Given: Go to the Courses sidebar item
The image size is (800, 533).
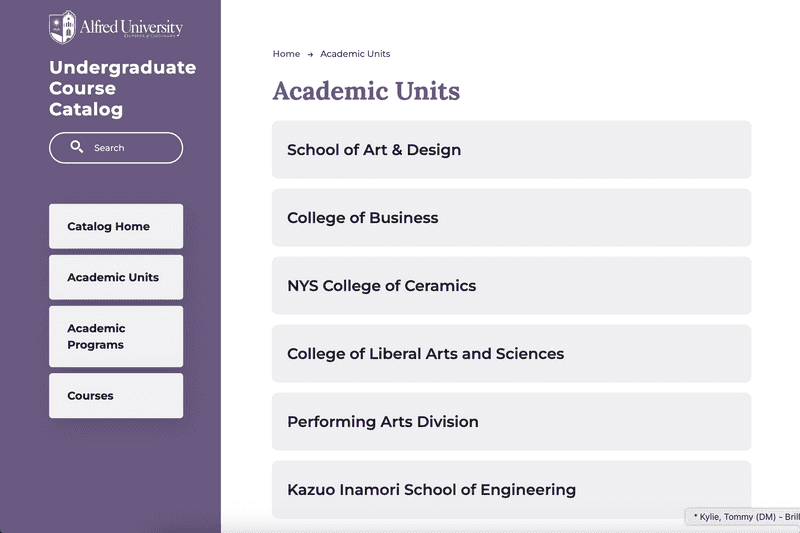Looking at the screenshot, I should (116, 396).
